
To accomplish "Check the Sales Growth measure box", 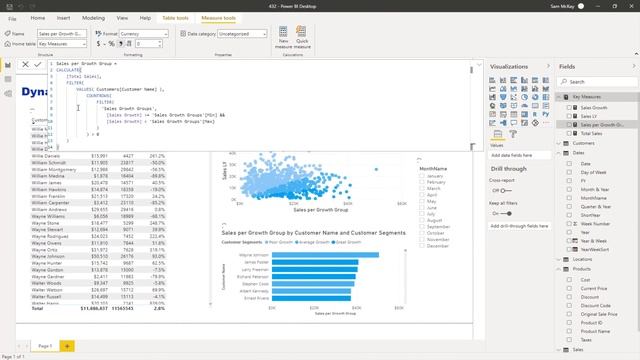I will (569, 108).
